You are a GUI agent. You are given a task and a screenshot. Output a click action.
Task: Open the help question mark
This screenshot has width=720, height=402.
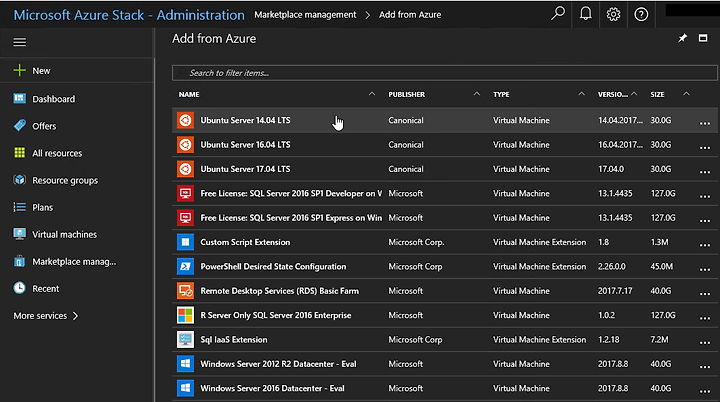pos(641,14)
